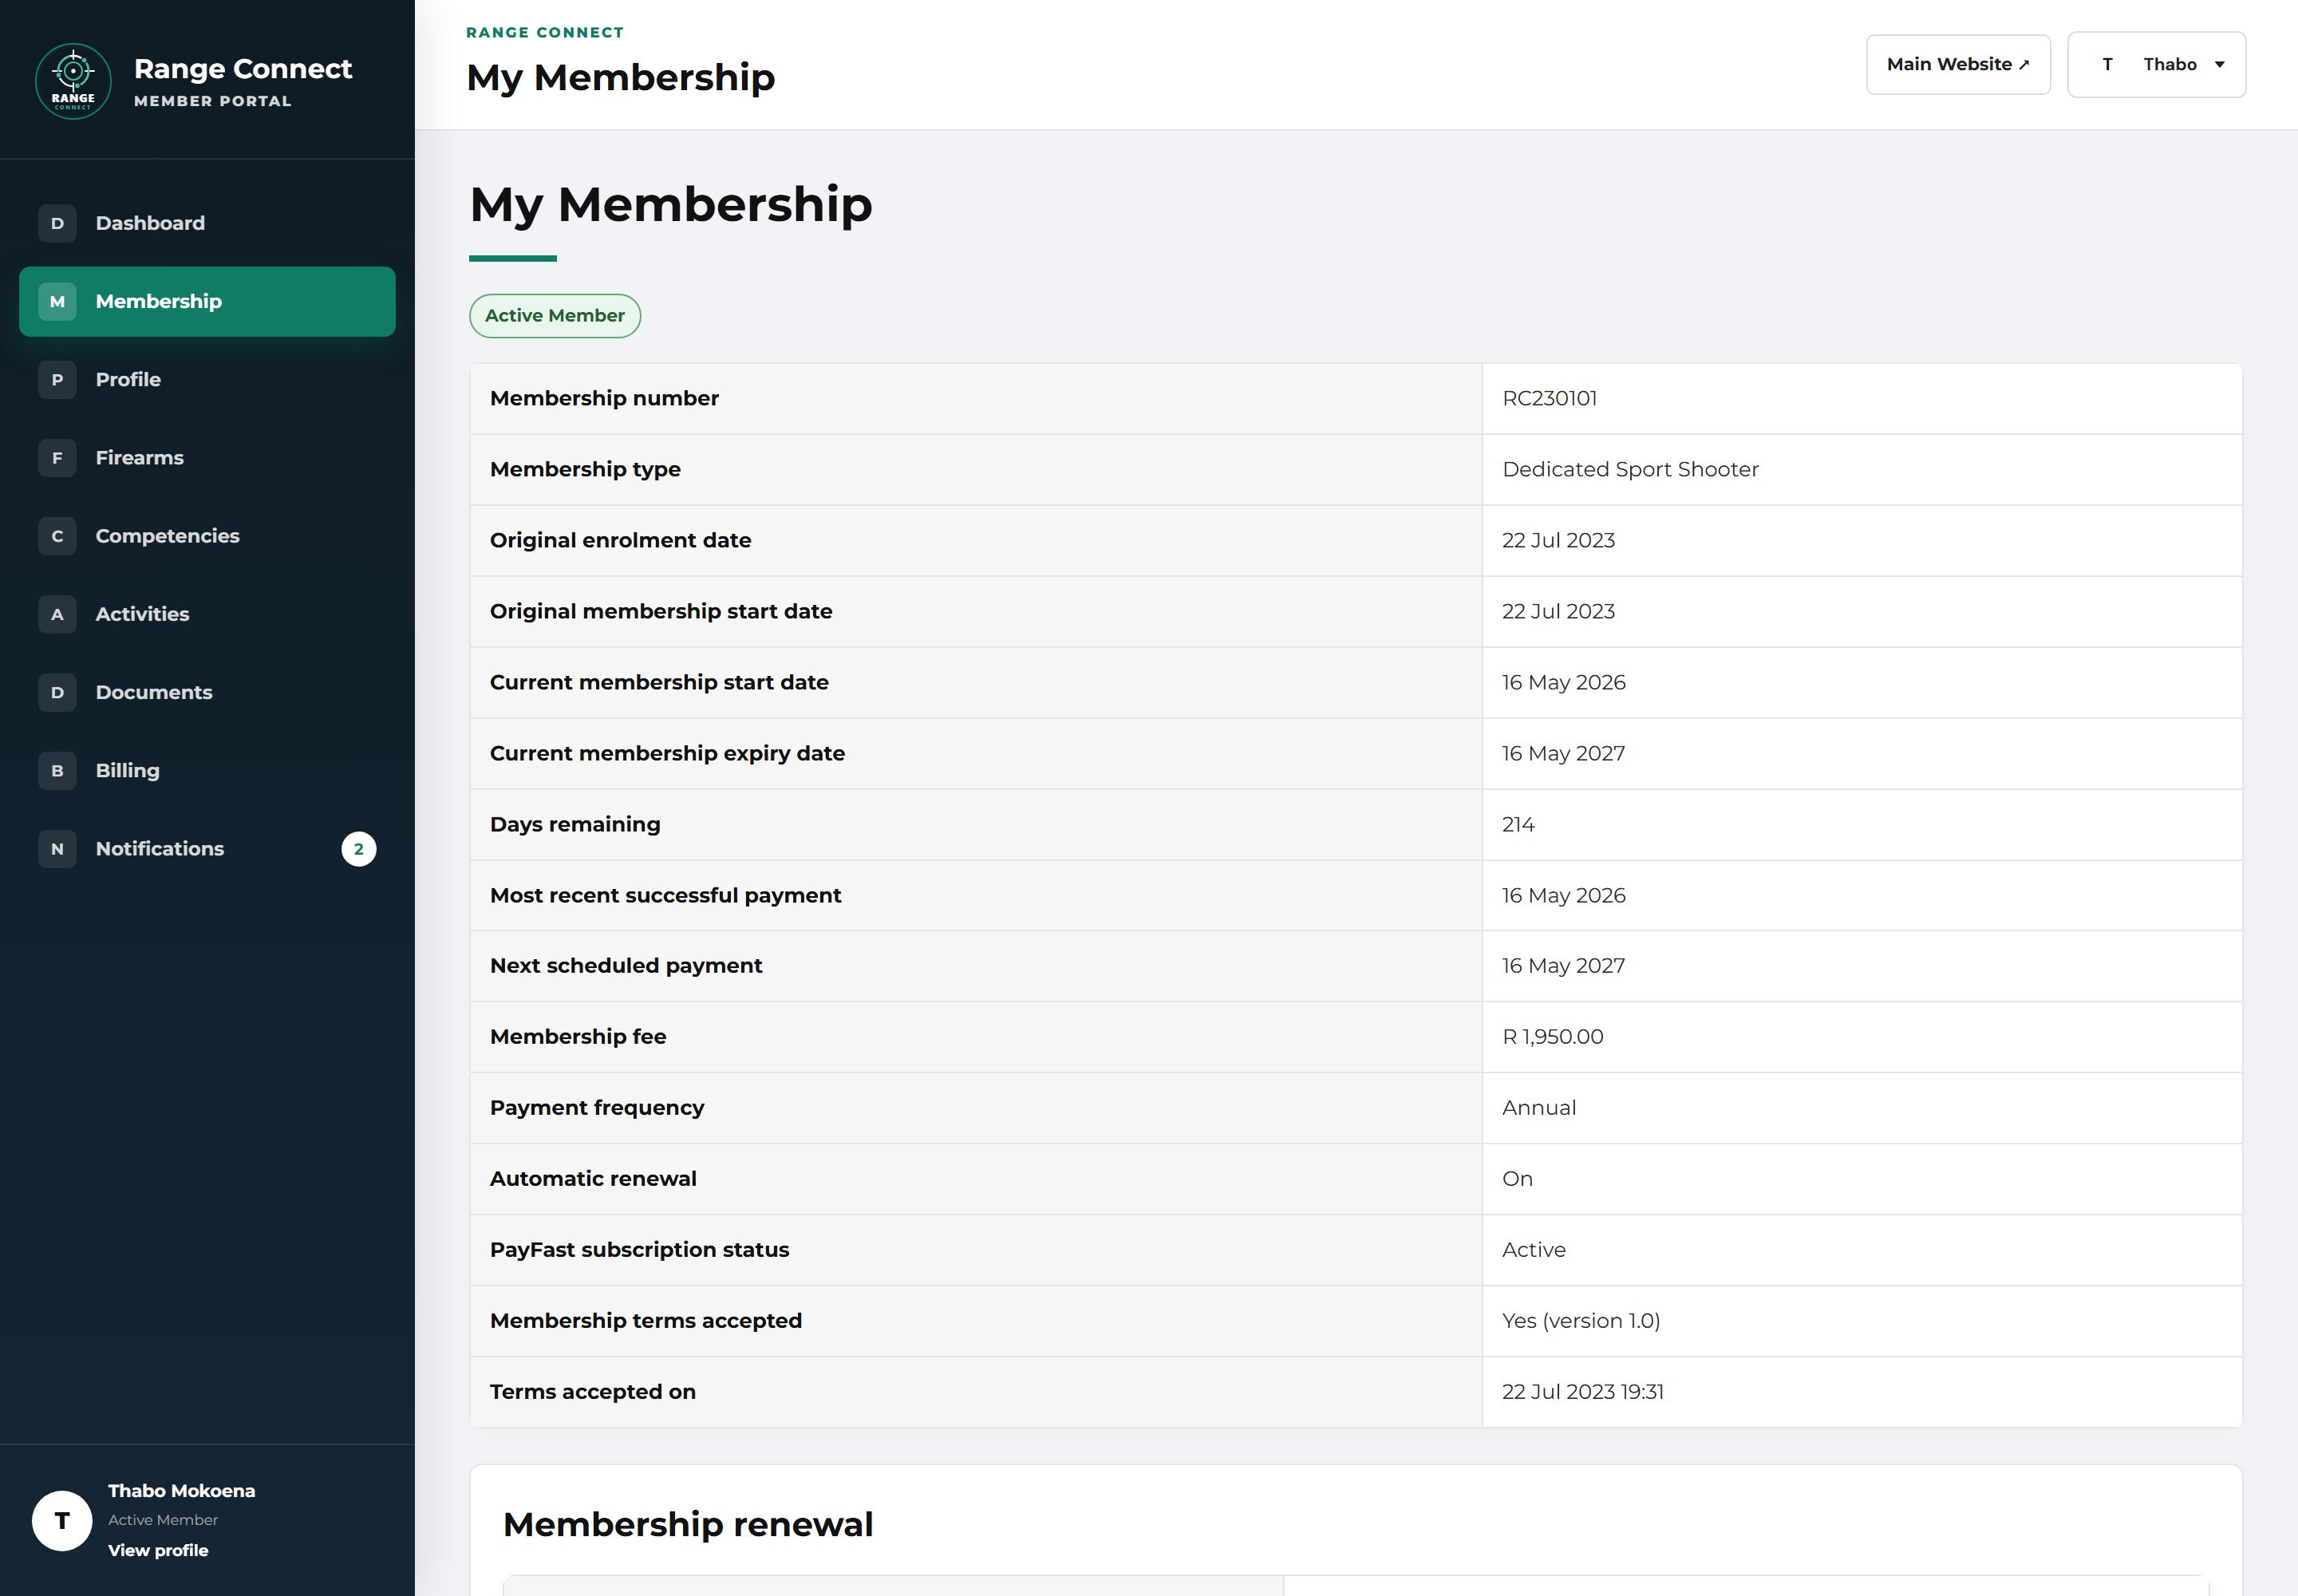Click the Dashboard D letter icon

(57, 223)
